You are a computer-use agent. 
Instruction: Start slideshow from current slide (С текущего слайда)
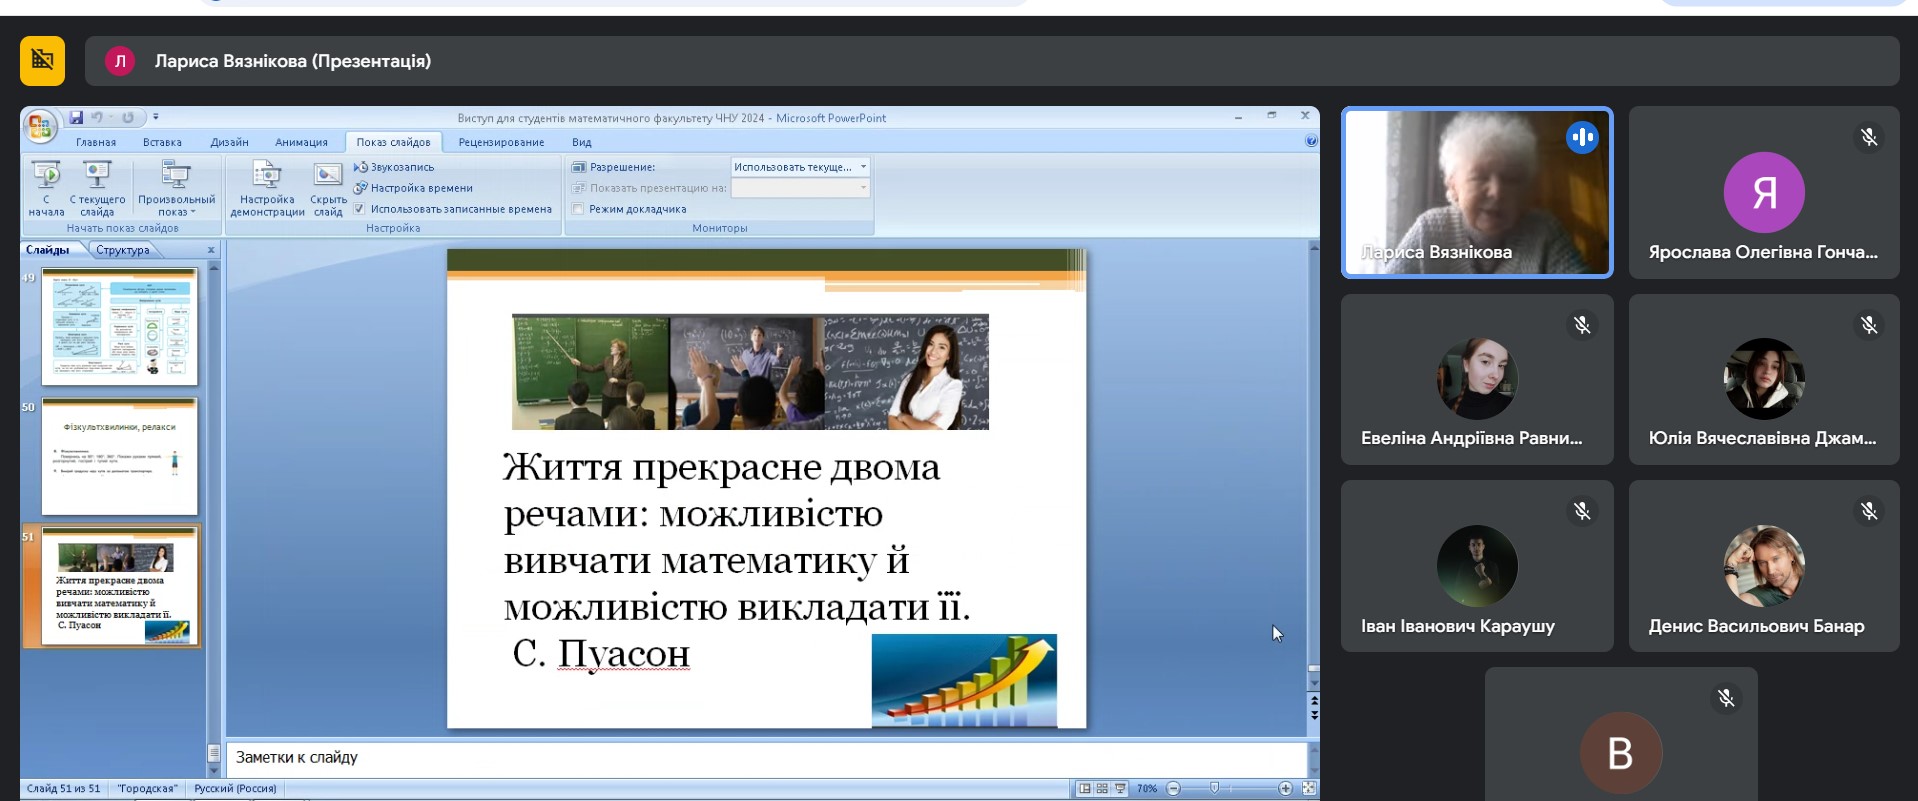tap(97, 188)
